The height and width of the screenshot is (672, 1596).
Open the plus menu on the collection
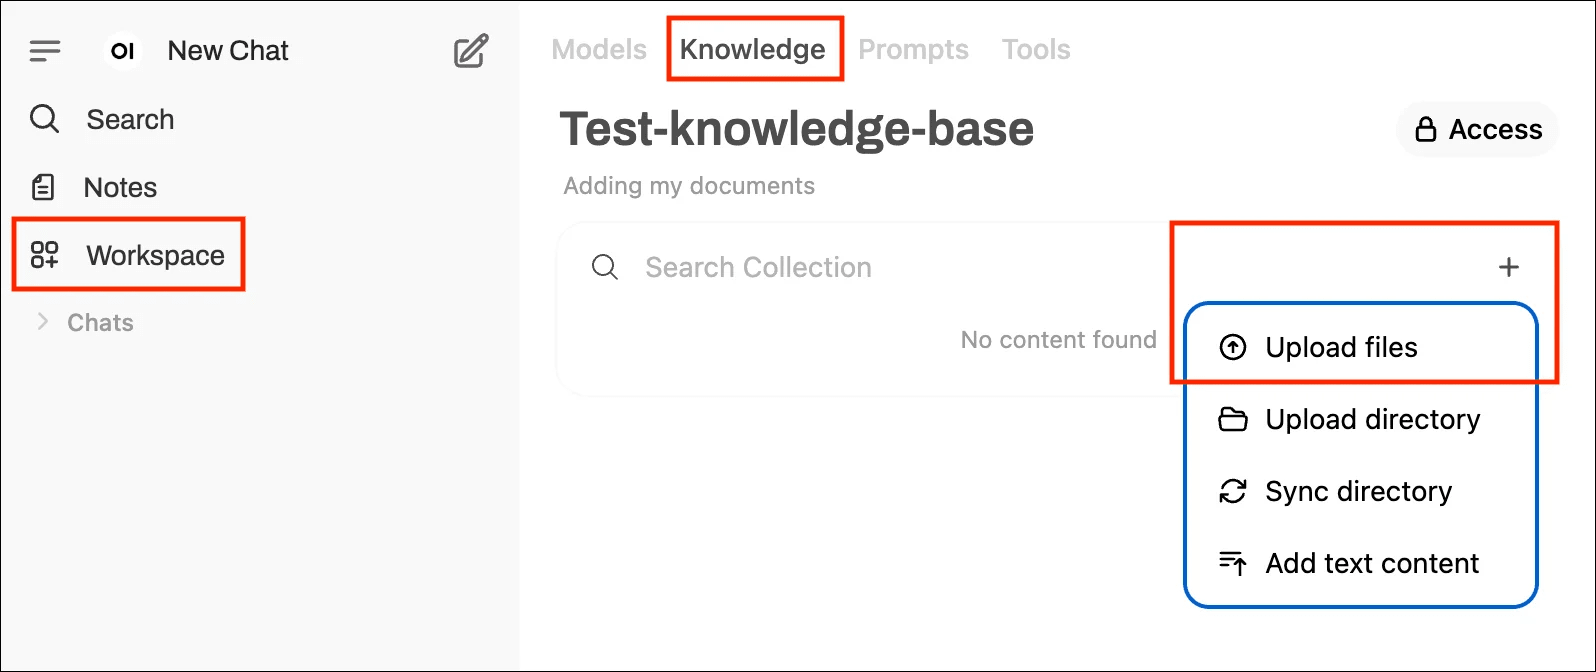(x=1509, y=267)
